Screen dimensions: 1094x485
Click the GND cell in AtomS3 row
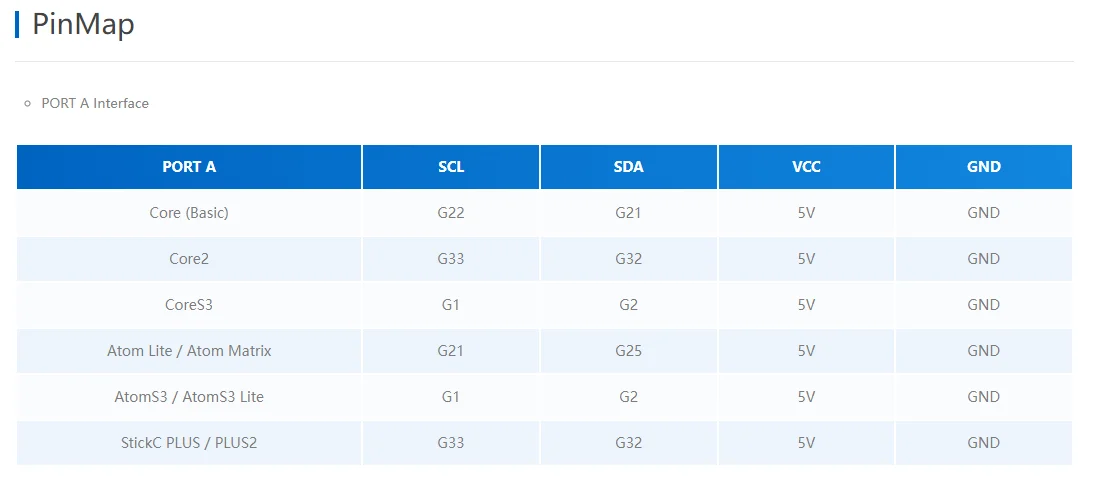[x=983, y=397]
